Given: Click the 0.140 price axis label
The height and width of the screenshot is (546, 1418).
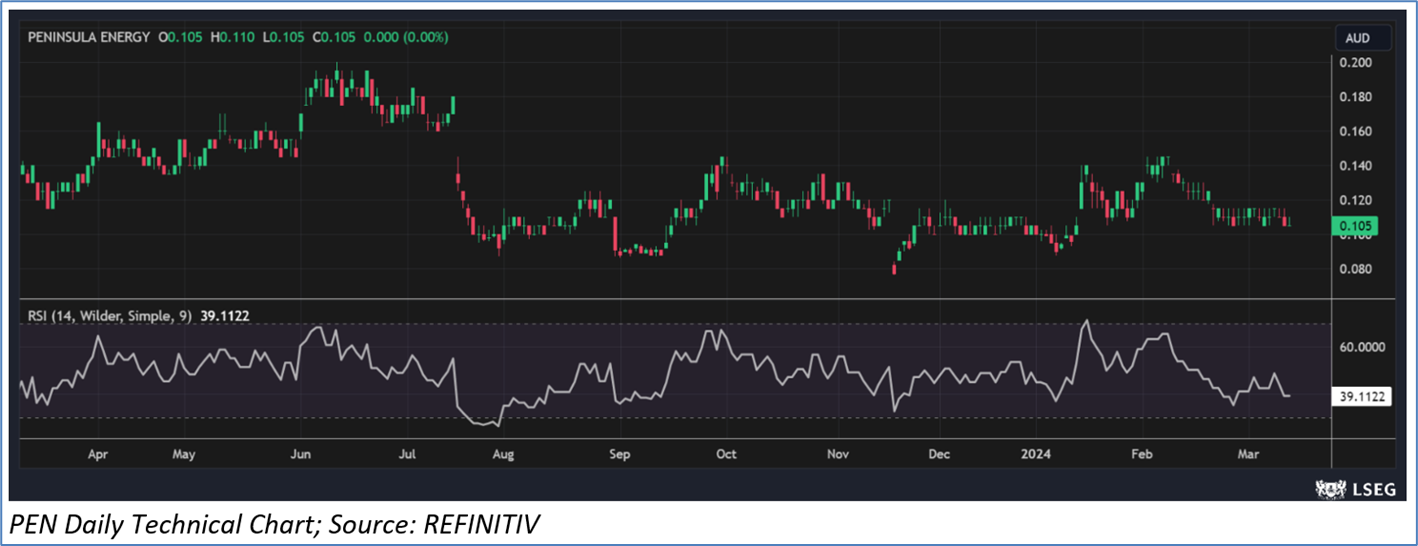Looking at the screenshot, I should click(x=1354, y=165).
